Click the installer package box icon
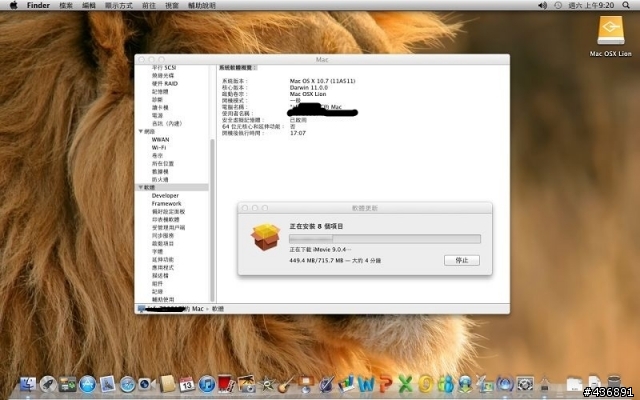 (x=265, y=237)
